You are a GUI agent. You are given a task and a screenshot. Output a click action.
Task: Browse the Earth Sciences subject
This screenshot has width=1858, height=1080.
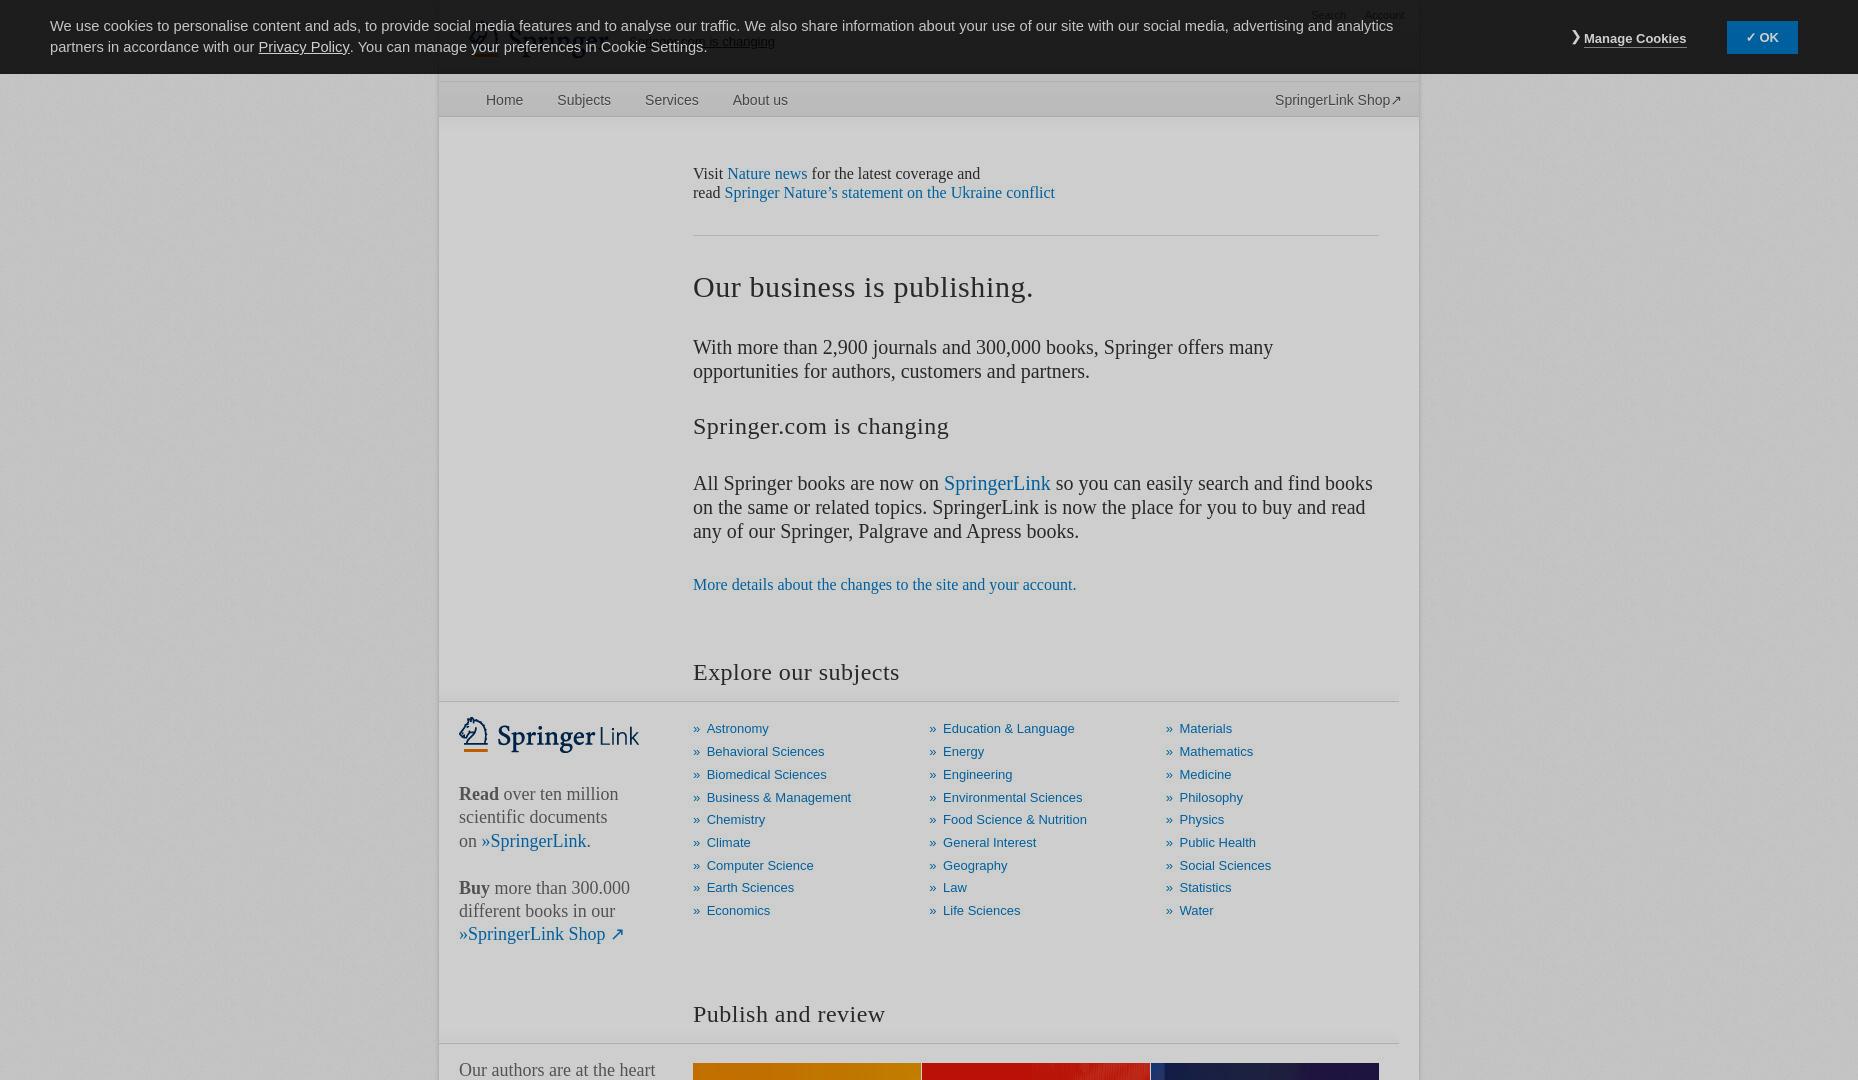coord(750,888)
